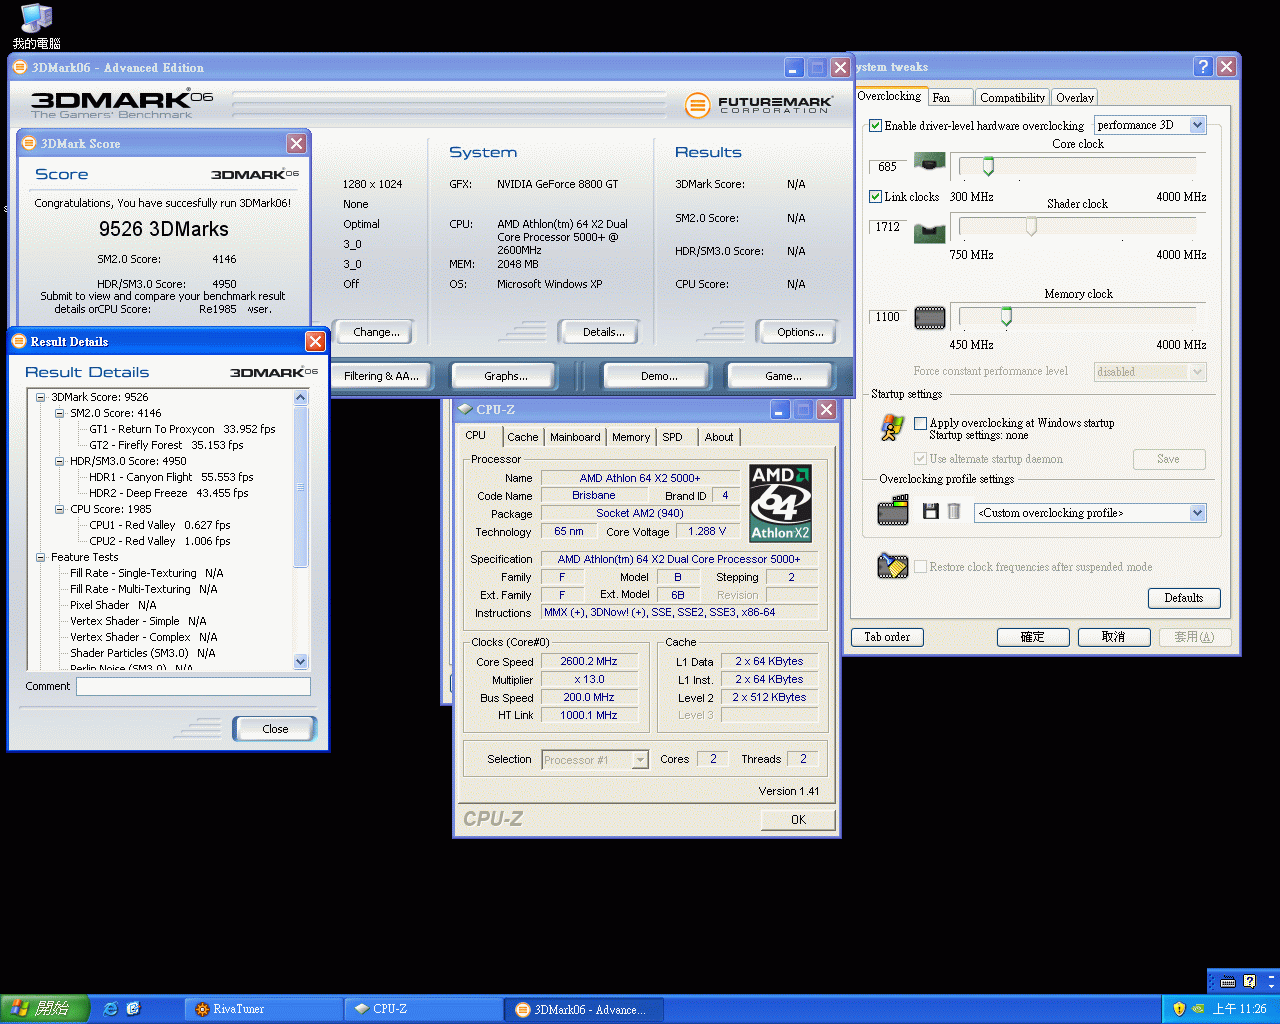The image size is (1280, 1024).
Task: Click the Comment input field
Action: 193,686
